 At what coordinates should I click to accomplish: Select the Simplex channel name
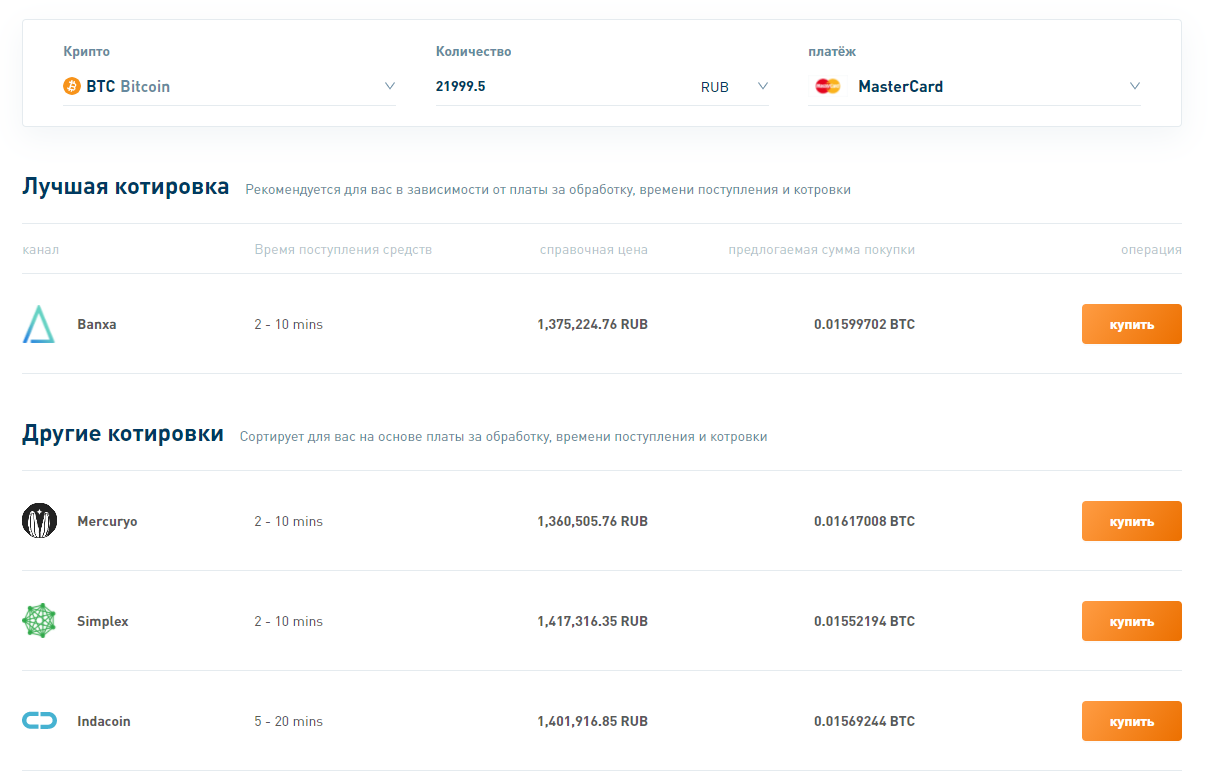coord(103,621)
